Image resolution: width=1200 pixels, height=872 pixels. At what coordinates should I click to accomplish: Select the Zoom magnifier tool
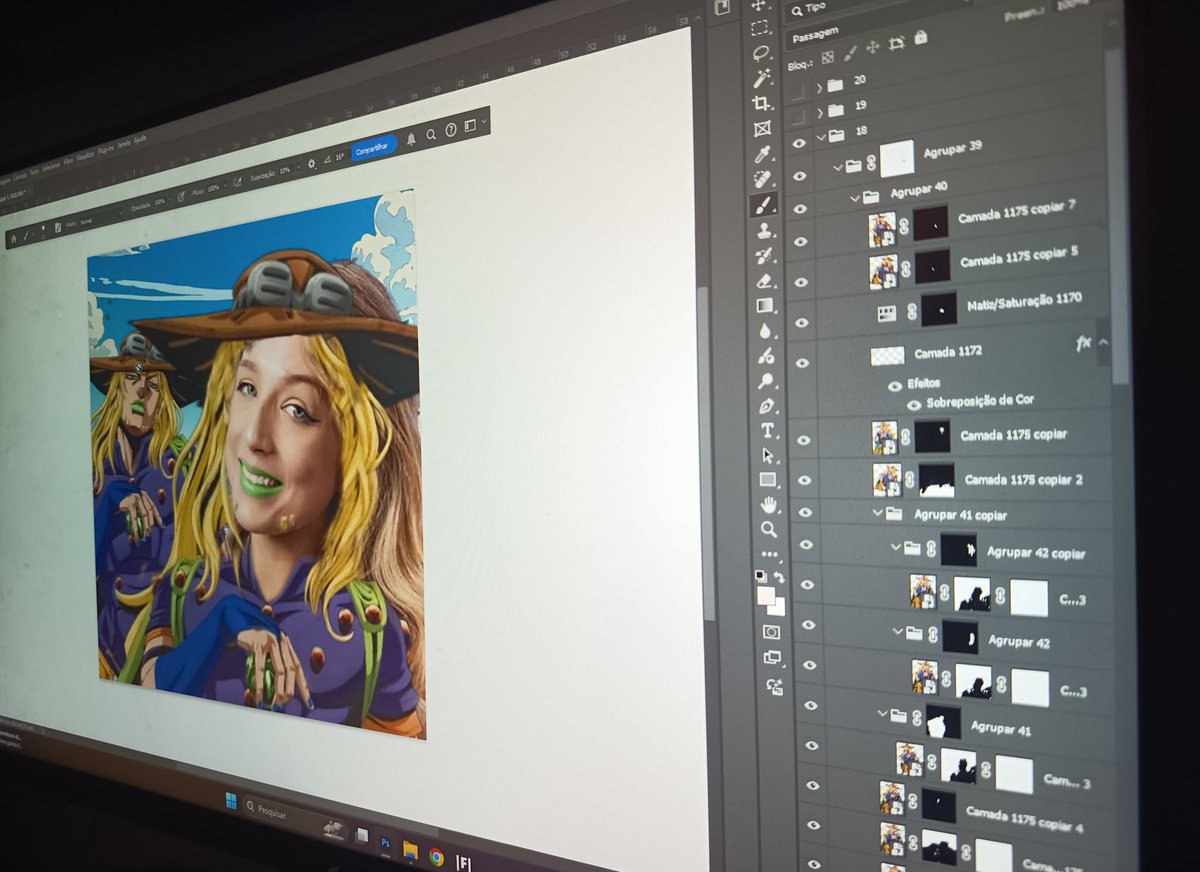769,529
